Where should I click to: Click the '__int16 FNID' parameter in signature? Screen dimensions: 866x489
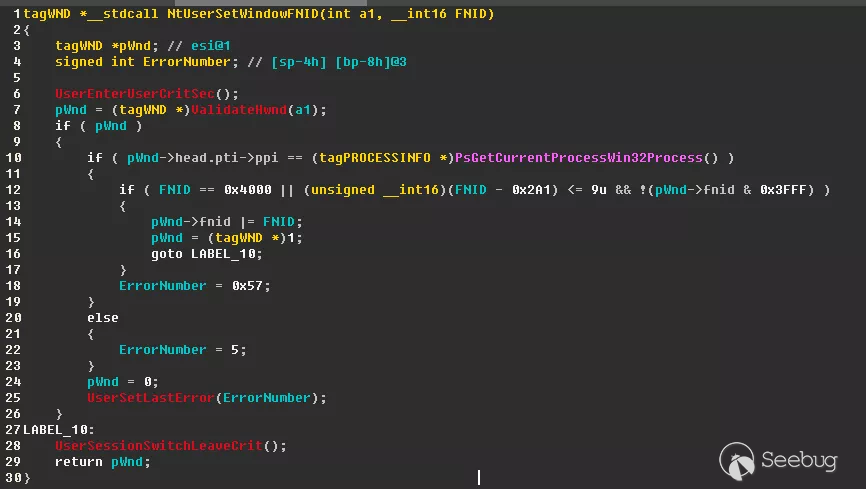[439, 13]
